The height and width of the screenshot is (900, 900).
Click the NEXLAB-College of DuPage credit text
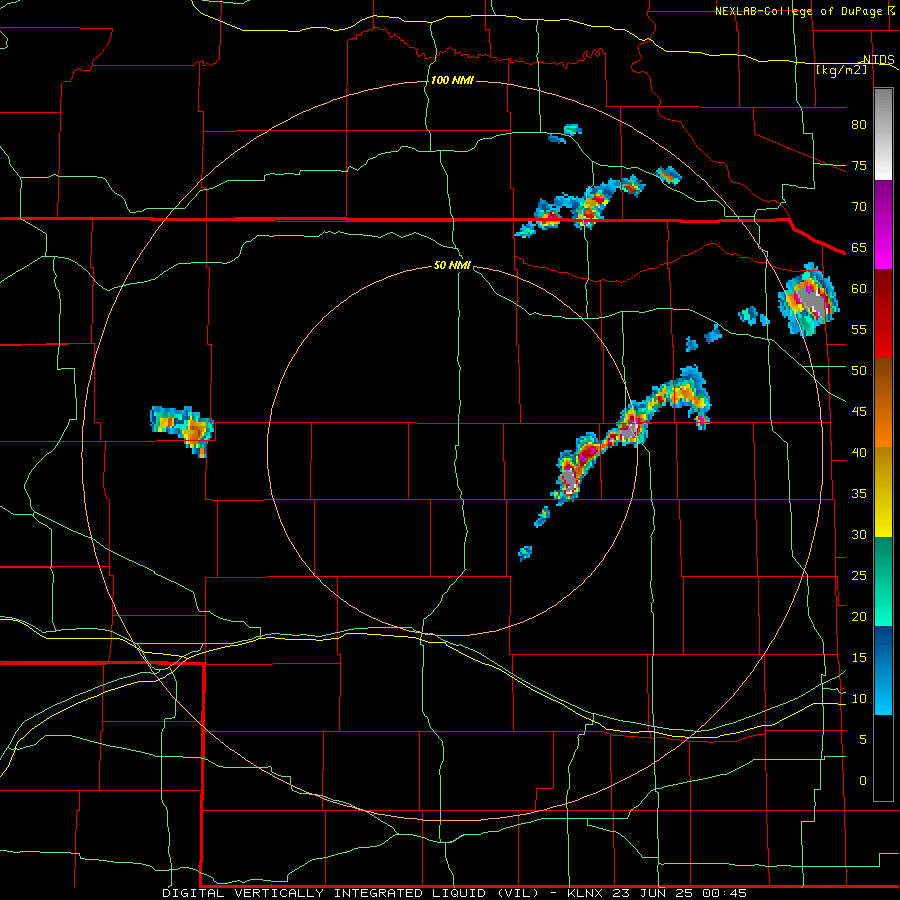798,11
